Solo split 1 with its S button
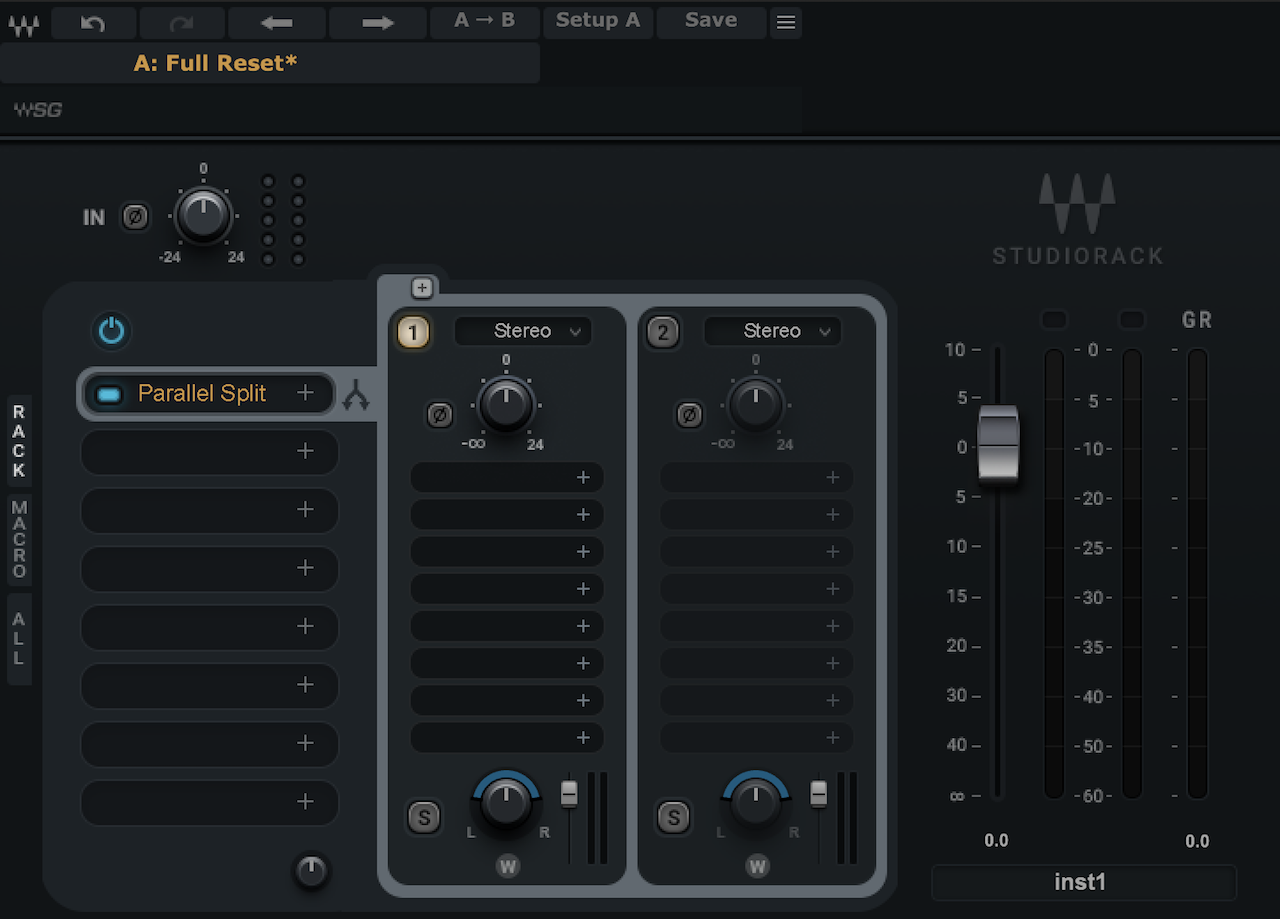 (x=424, y=818)
